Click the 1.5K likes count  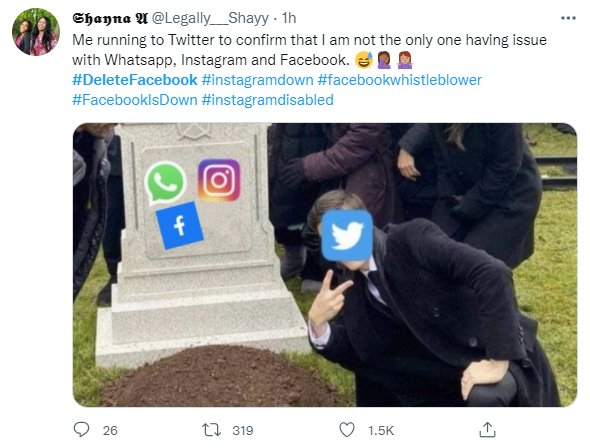click(x=381, y=430)
